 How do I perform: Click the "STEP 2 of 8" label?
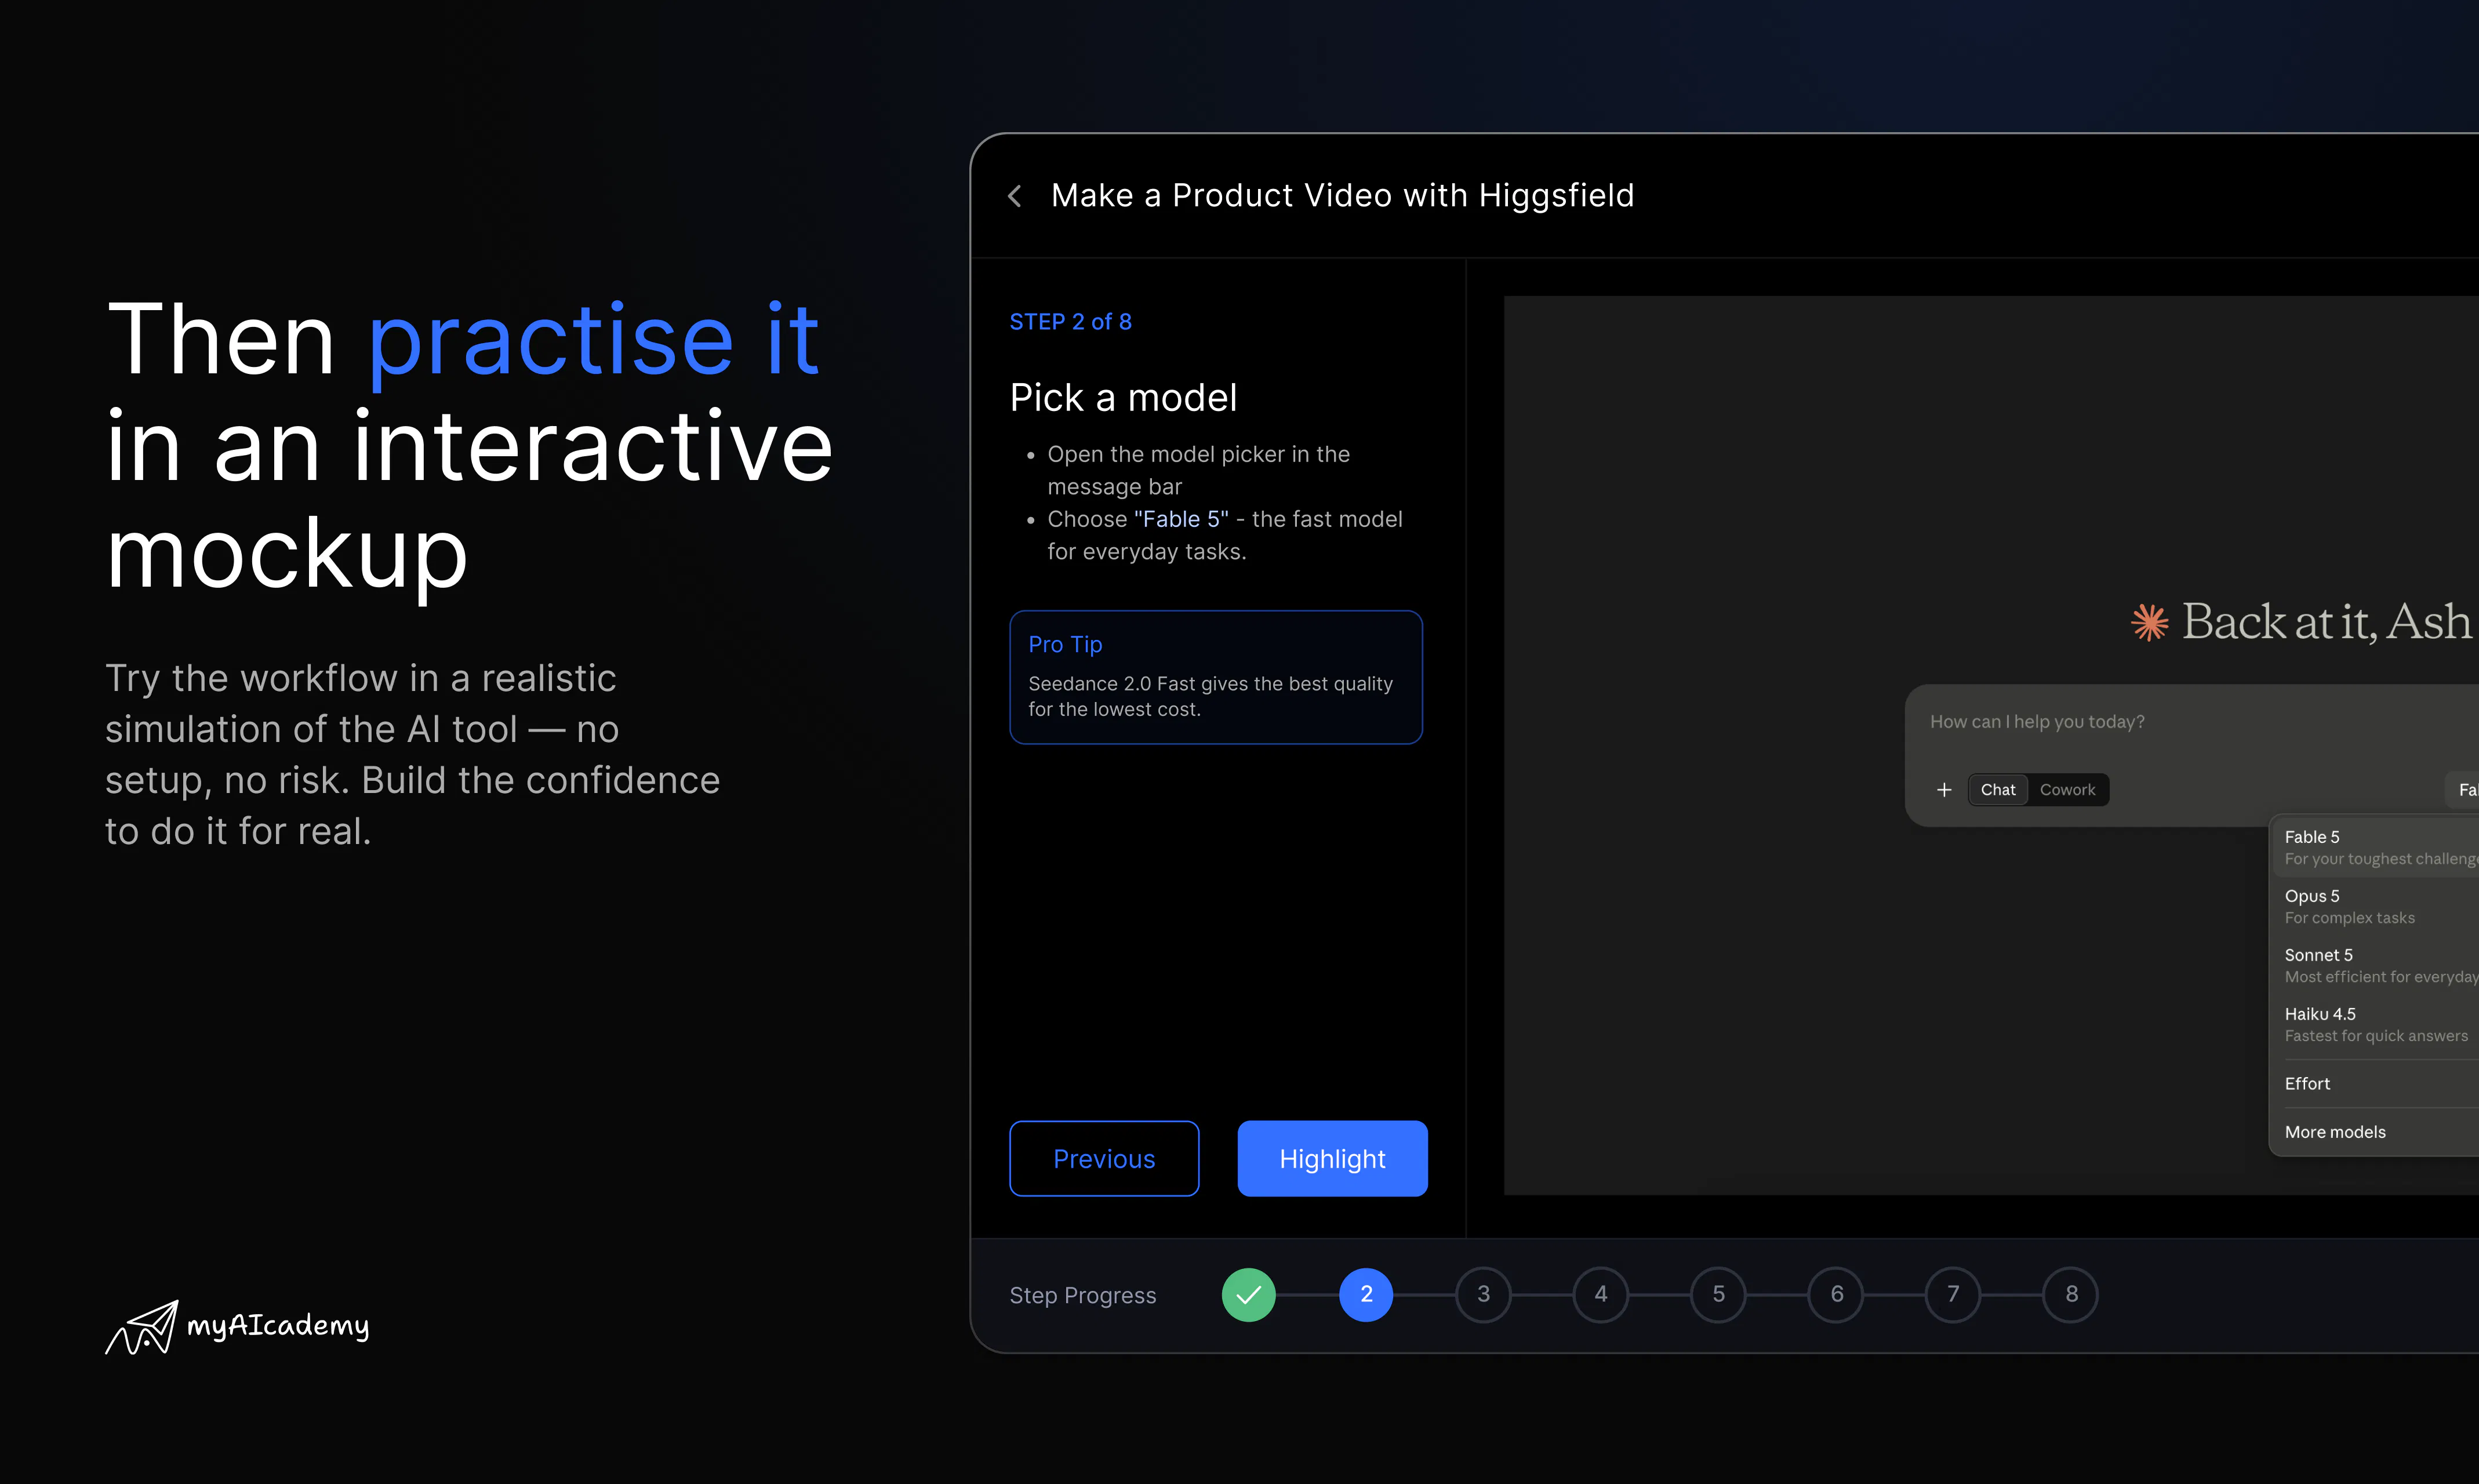tap(1070, 322)
